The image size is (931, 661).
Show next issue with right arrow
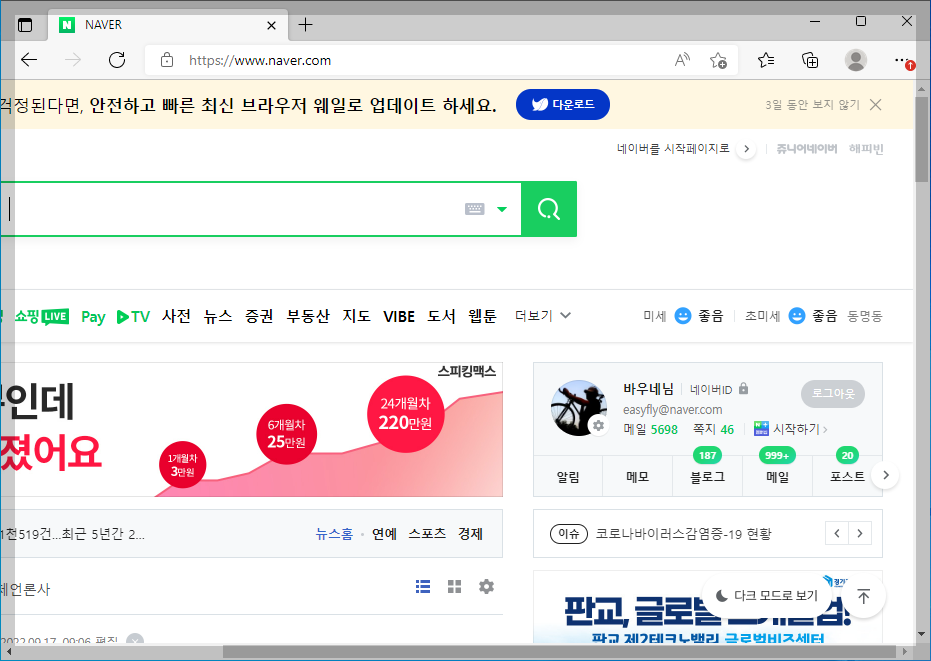point(860,533)
